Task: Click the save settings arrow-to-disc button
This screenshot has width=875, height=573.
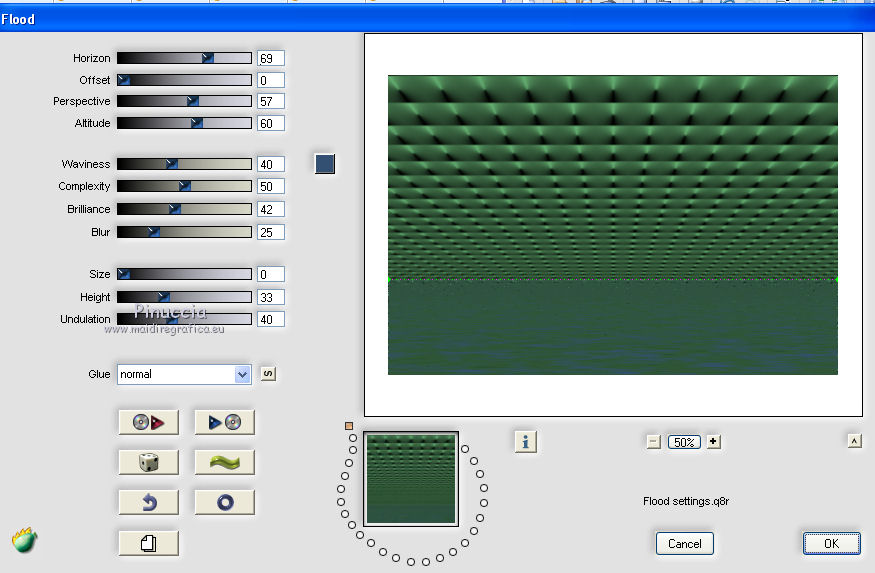Action: [x=224, y=422]
